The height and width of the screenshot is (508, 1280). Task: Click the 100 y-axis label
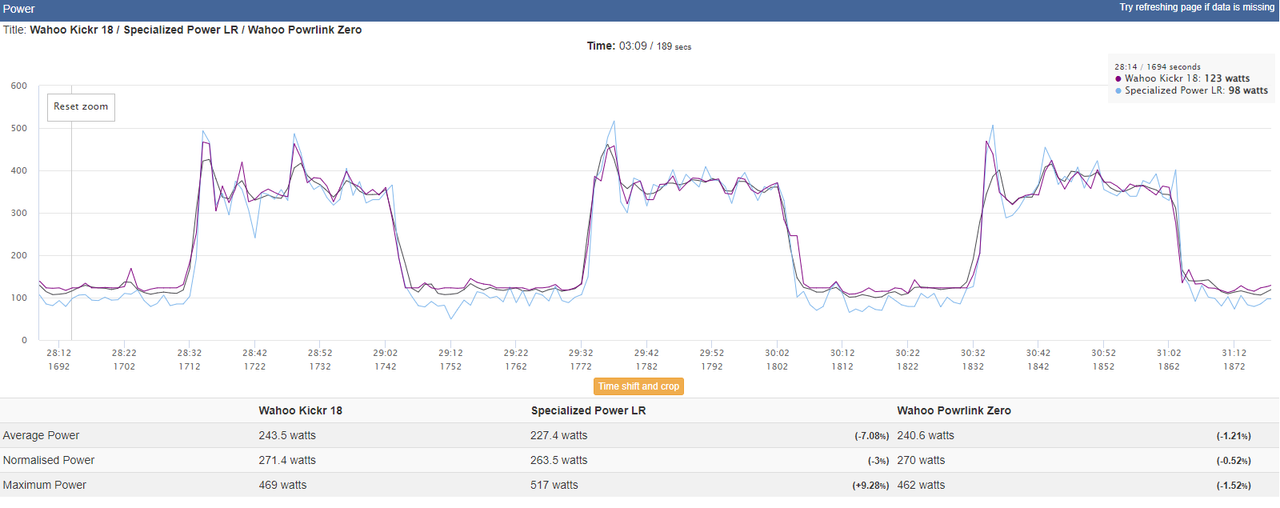tap(18, 298)
